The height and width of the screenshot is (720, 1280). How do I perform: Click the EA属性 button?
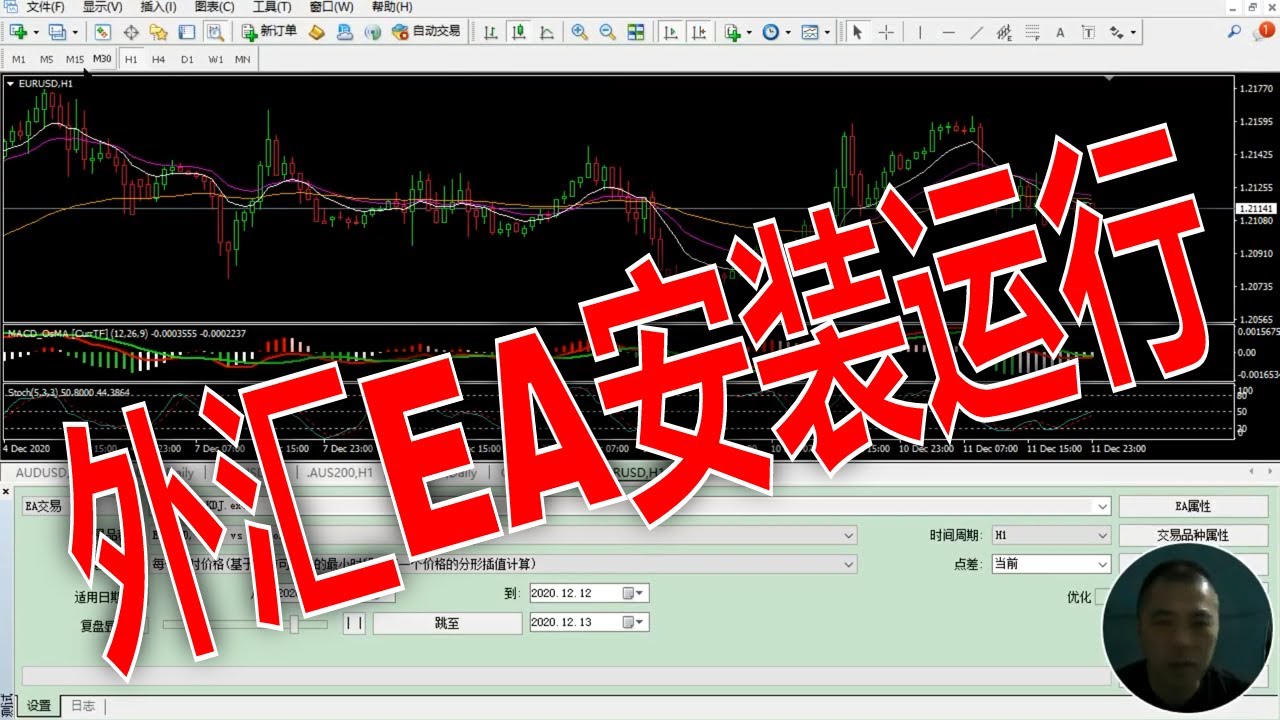(1192, 507)
